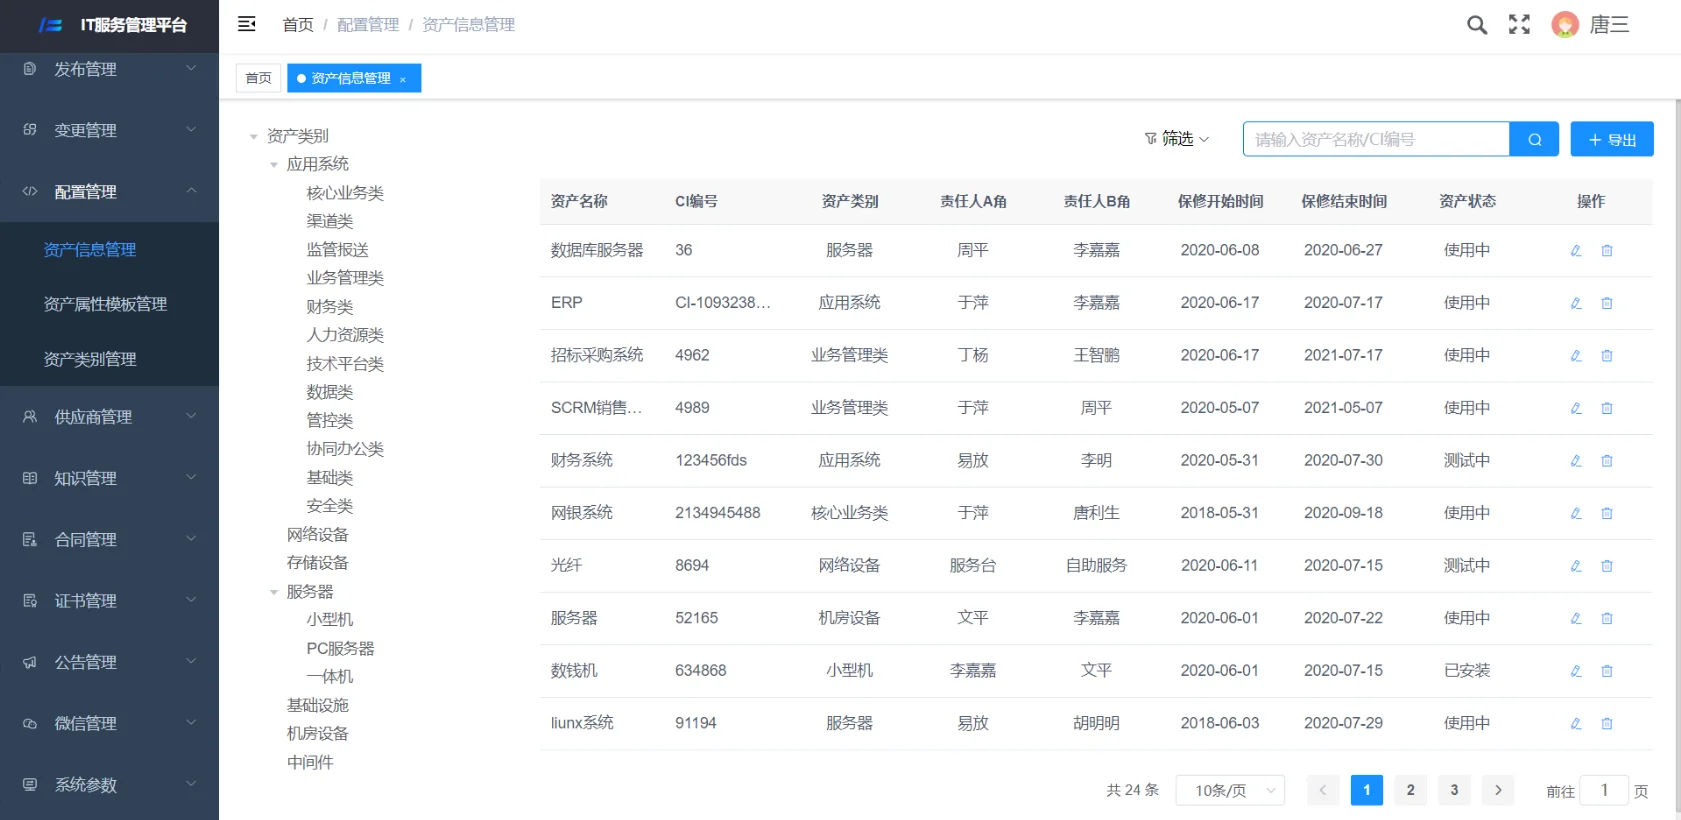Edit the 招标采购系统 asset row

1576,356
